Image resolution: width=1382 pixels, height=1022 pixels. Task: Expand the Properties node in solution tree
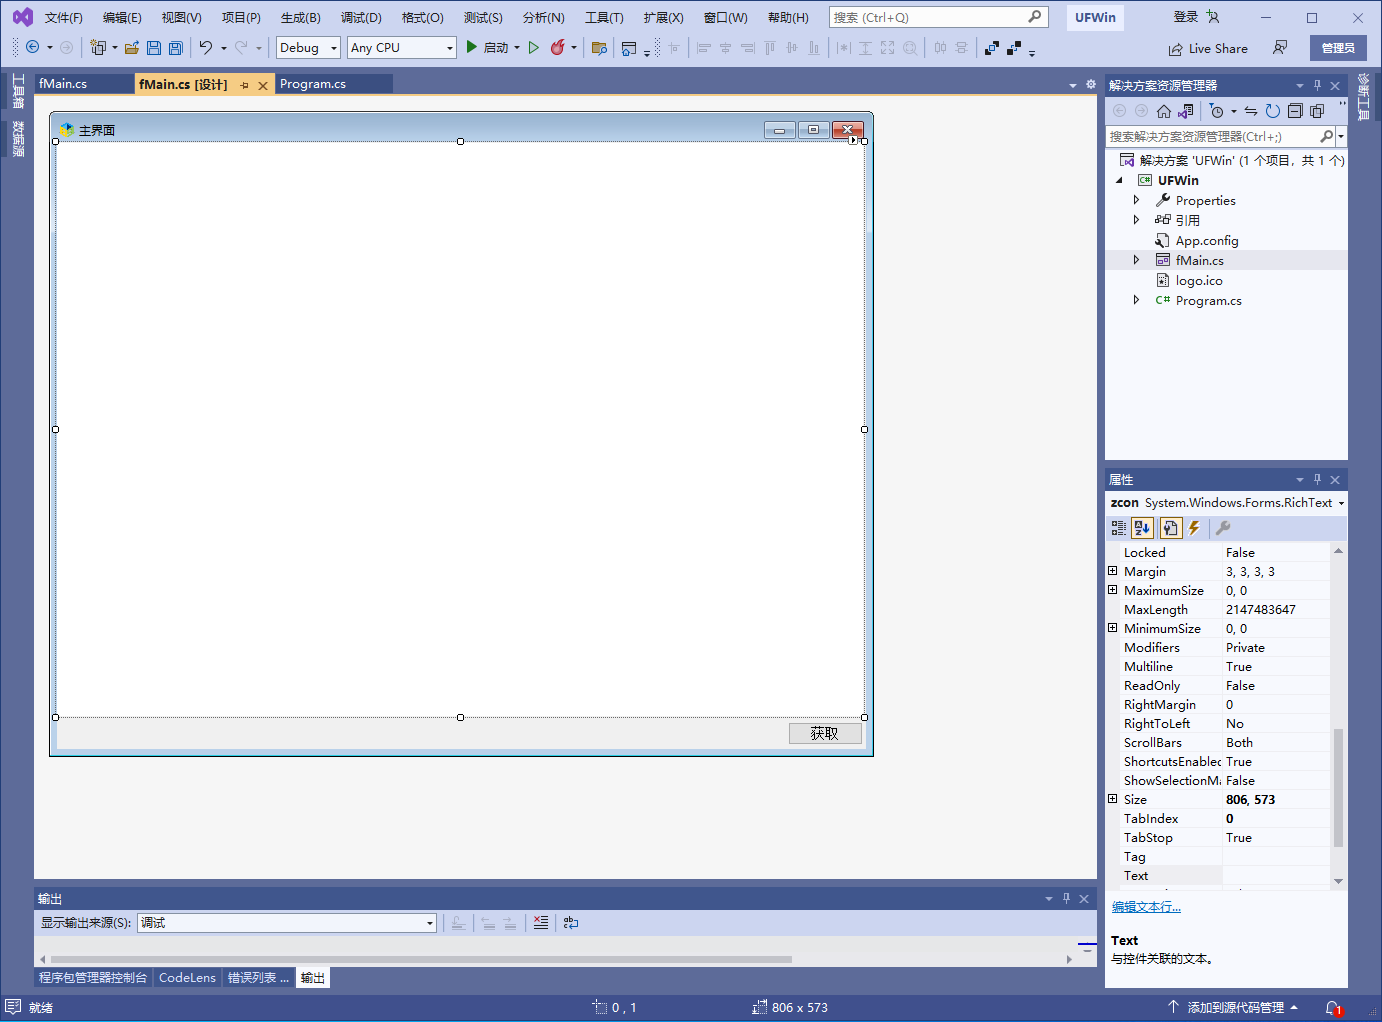[1136, 200]
